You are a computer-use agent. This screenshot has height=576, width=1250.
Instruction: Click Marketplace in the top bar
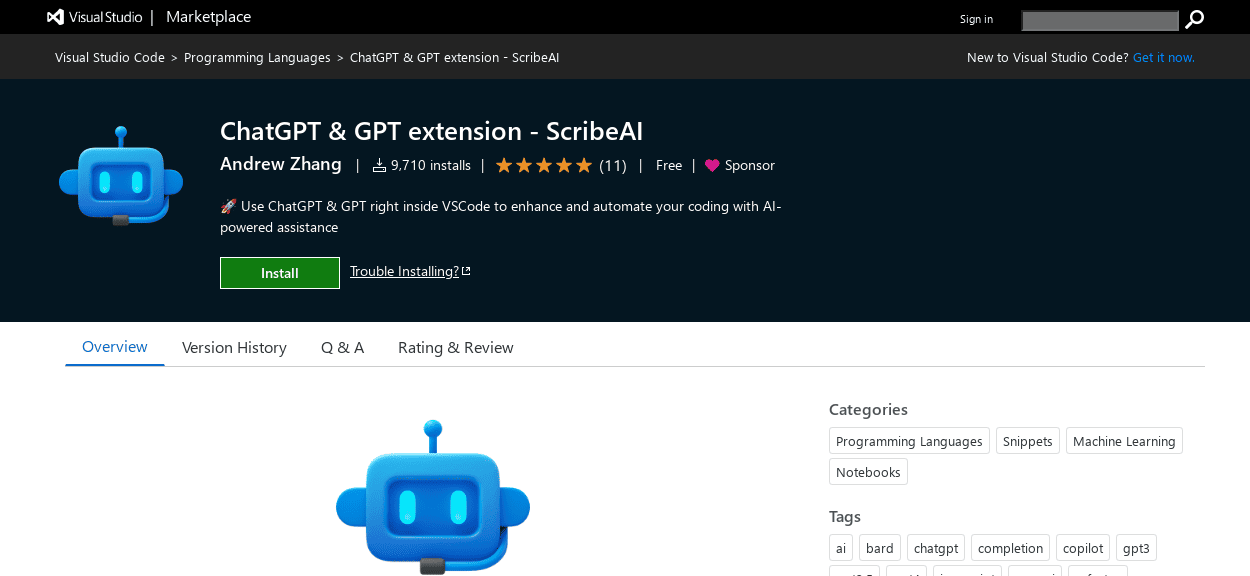point(208,16)
